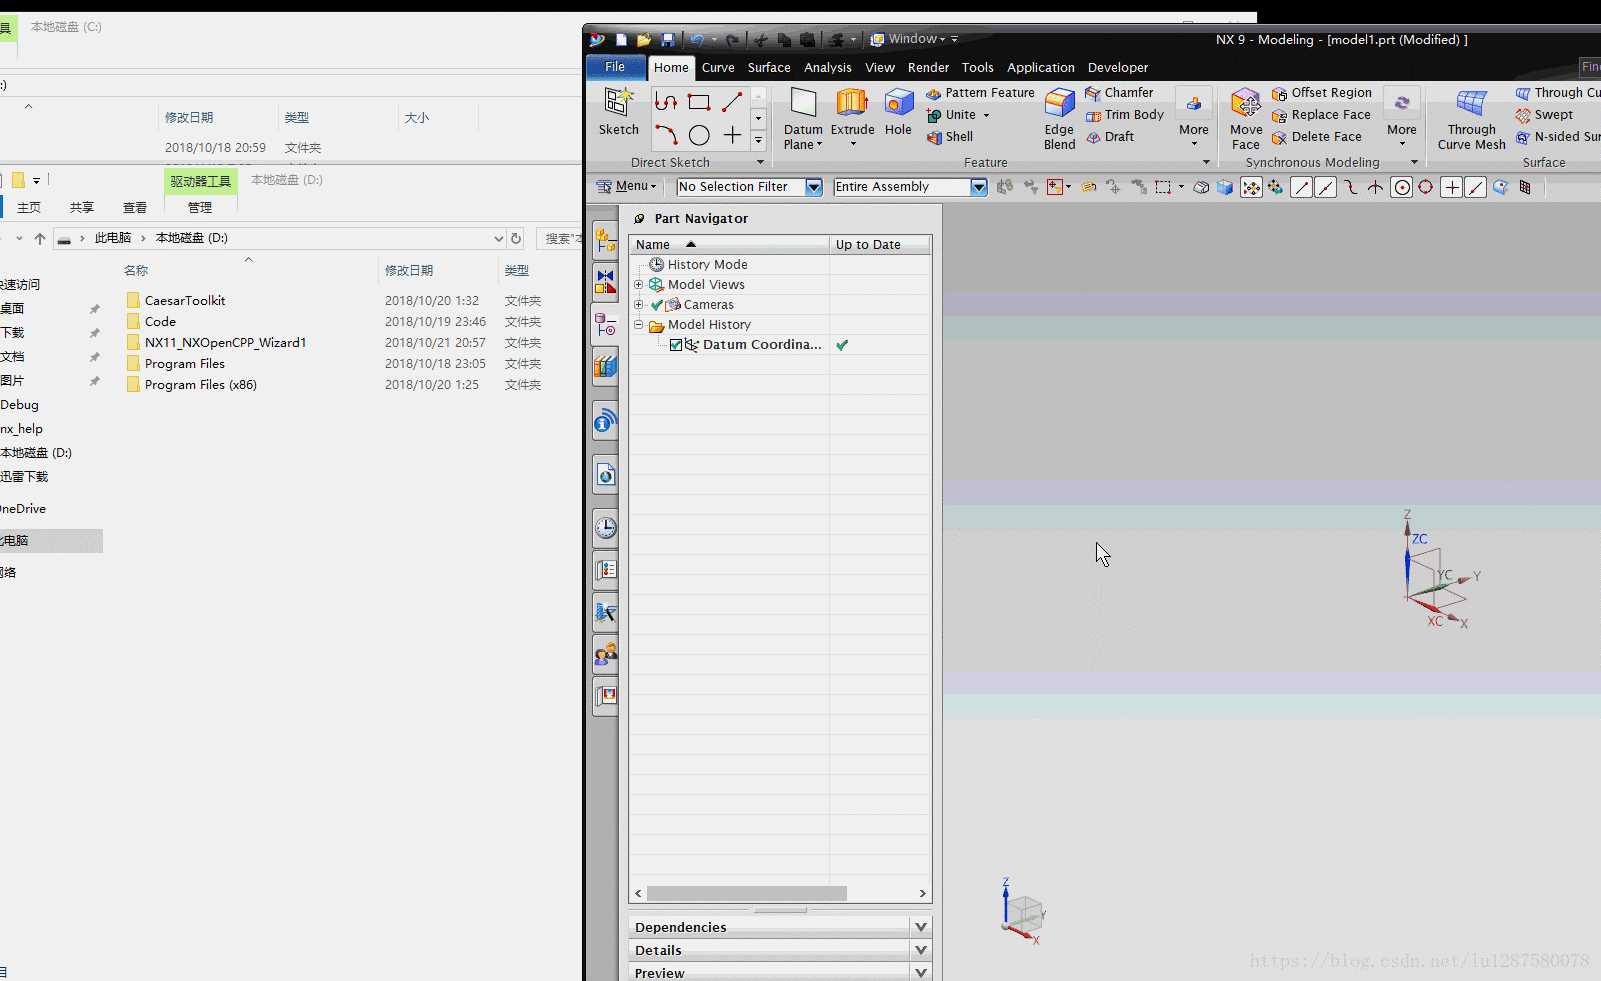Open the History clock sidebar tab
This screenshot has height=981, width=1601.
pyautogui.click(x=605, y=527)
